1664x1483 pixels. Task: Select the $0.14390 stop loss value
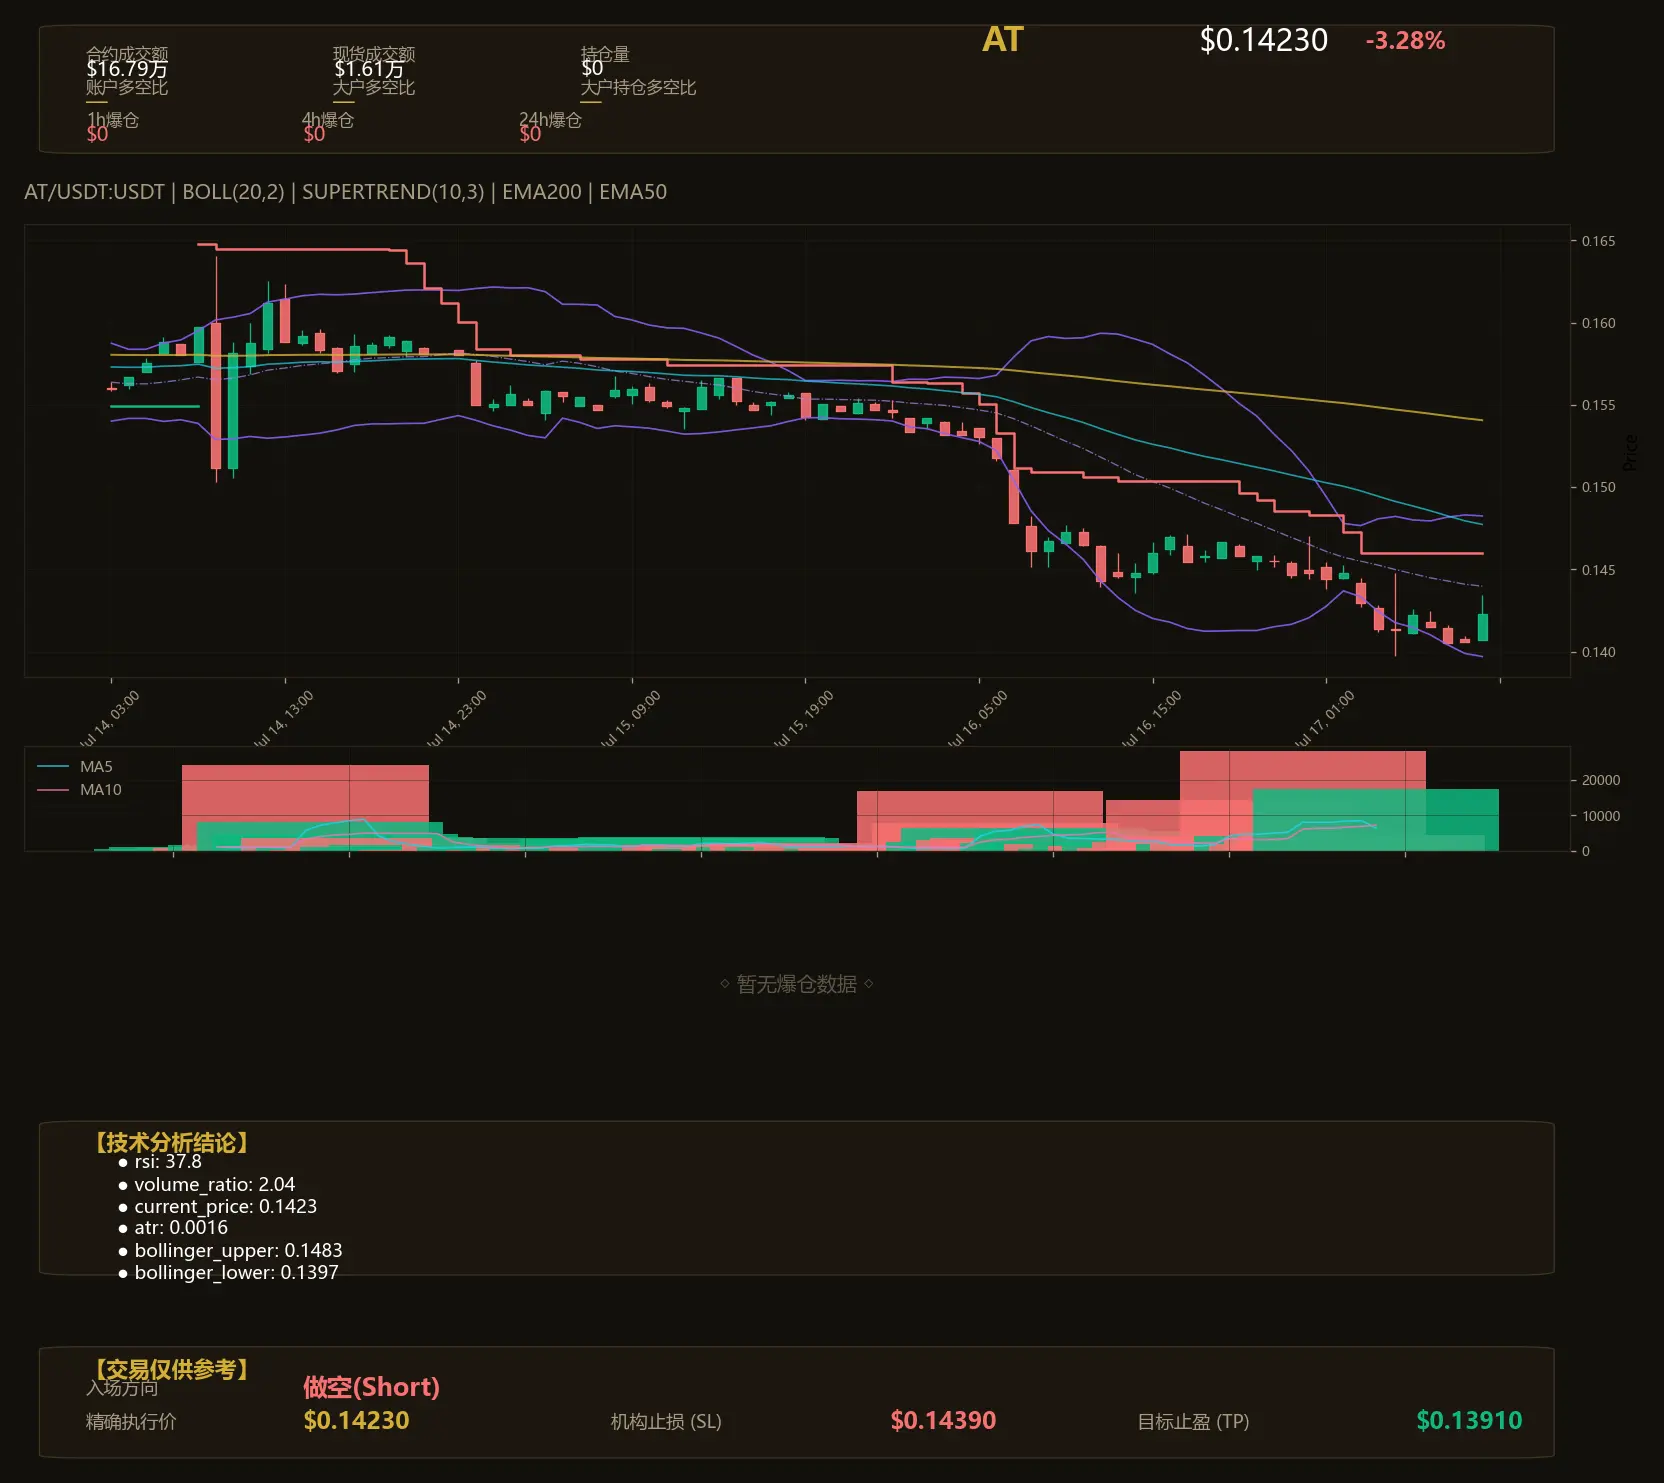(943, 1421)
